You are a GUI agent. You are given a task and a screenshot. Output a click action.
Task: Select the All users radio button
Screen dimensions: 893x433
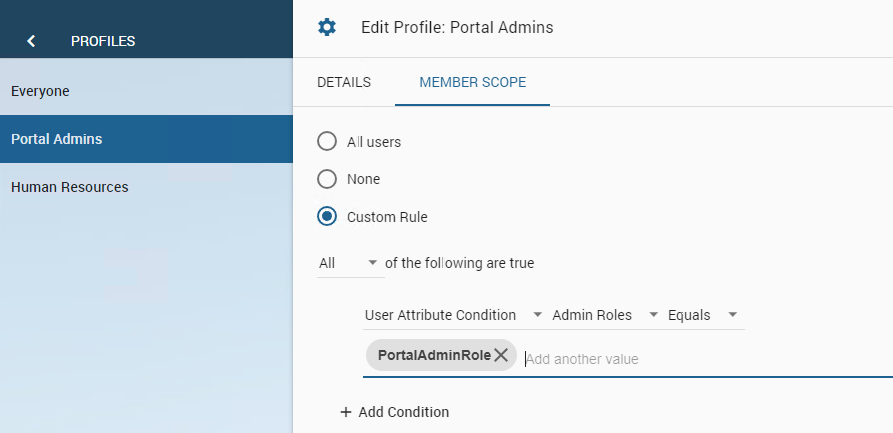pos(327,141)
